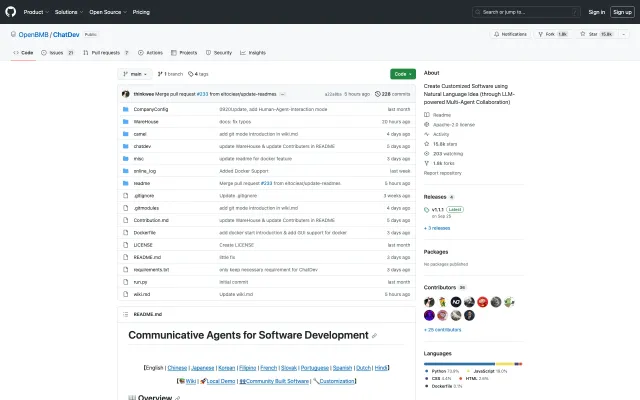Screen dimensions: 640x400
Task: Open the 228 commits history
Action: [393, 94]
